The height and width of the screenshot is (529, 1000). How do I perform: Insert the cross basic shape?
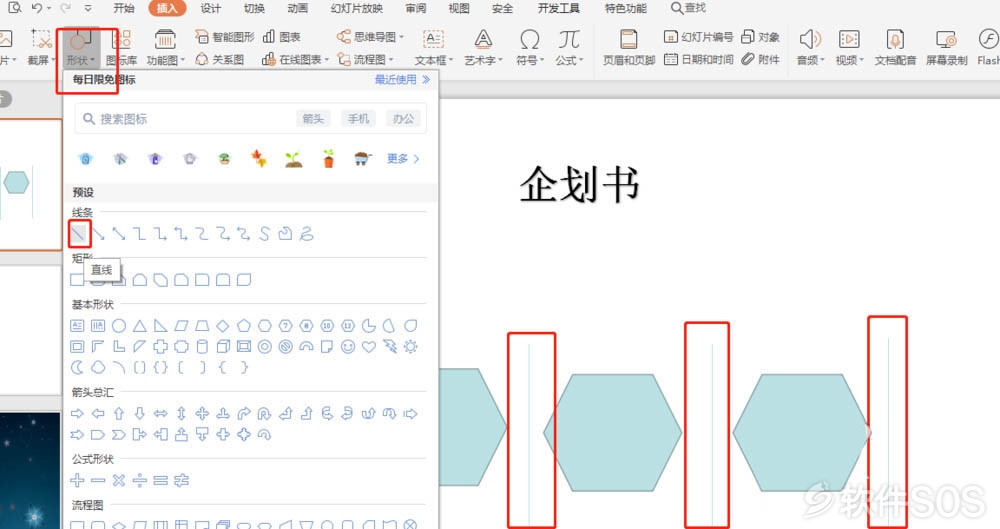161,346
